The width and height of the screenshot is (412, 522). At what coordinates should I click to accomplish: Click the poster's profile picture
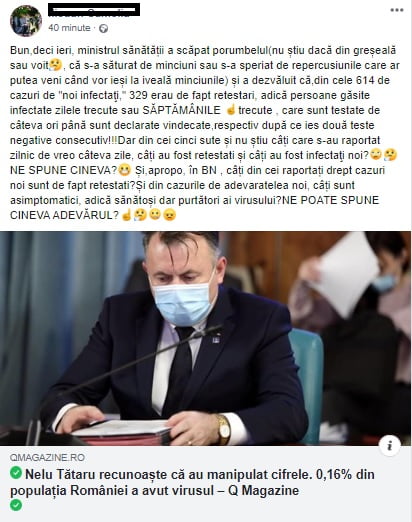point(26,21)
